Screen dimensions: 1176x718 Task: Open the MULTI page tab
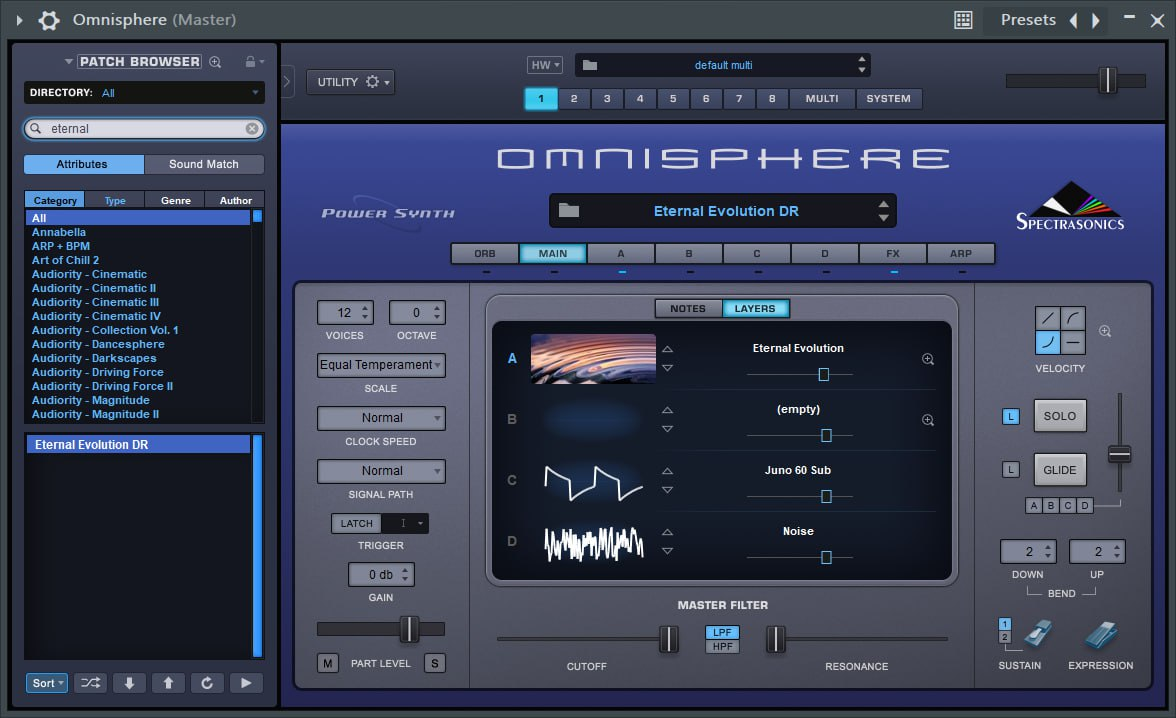click(x=822, y=99)
